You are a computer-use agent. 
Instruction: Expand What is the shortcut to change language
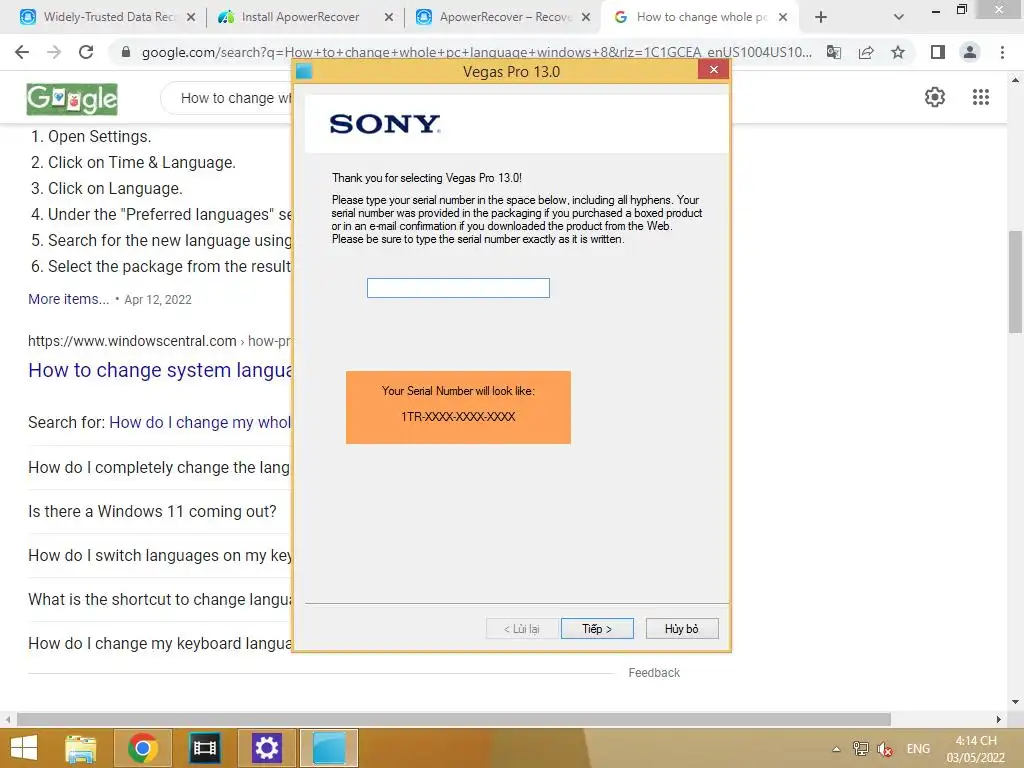[x=159, y=600]
